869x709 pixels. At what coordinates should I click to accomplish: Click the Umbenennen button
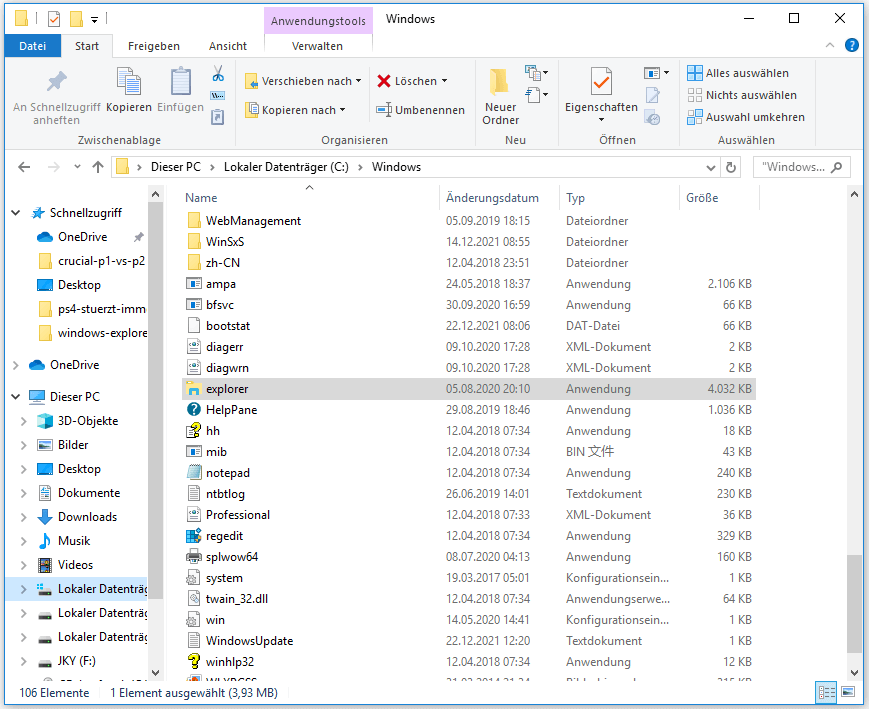coord(420,110)
